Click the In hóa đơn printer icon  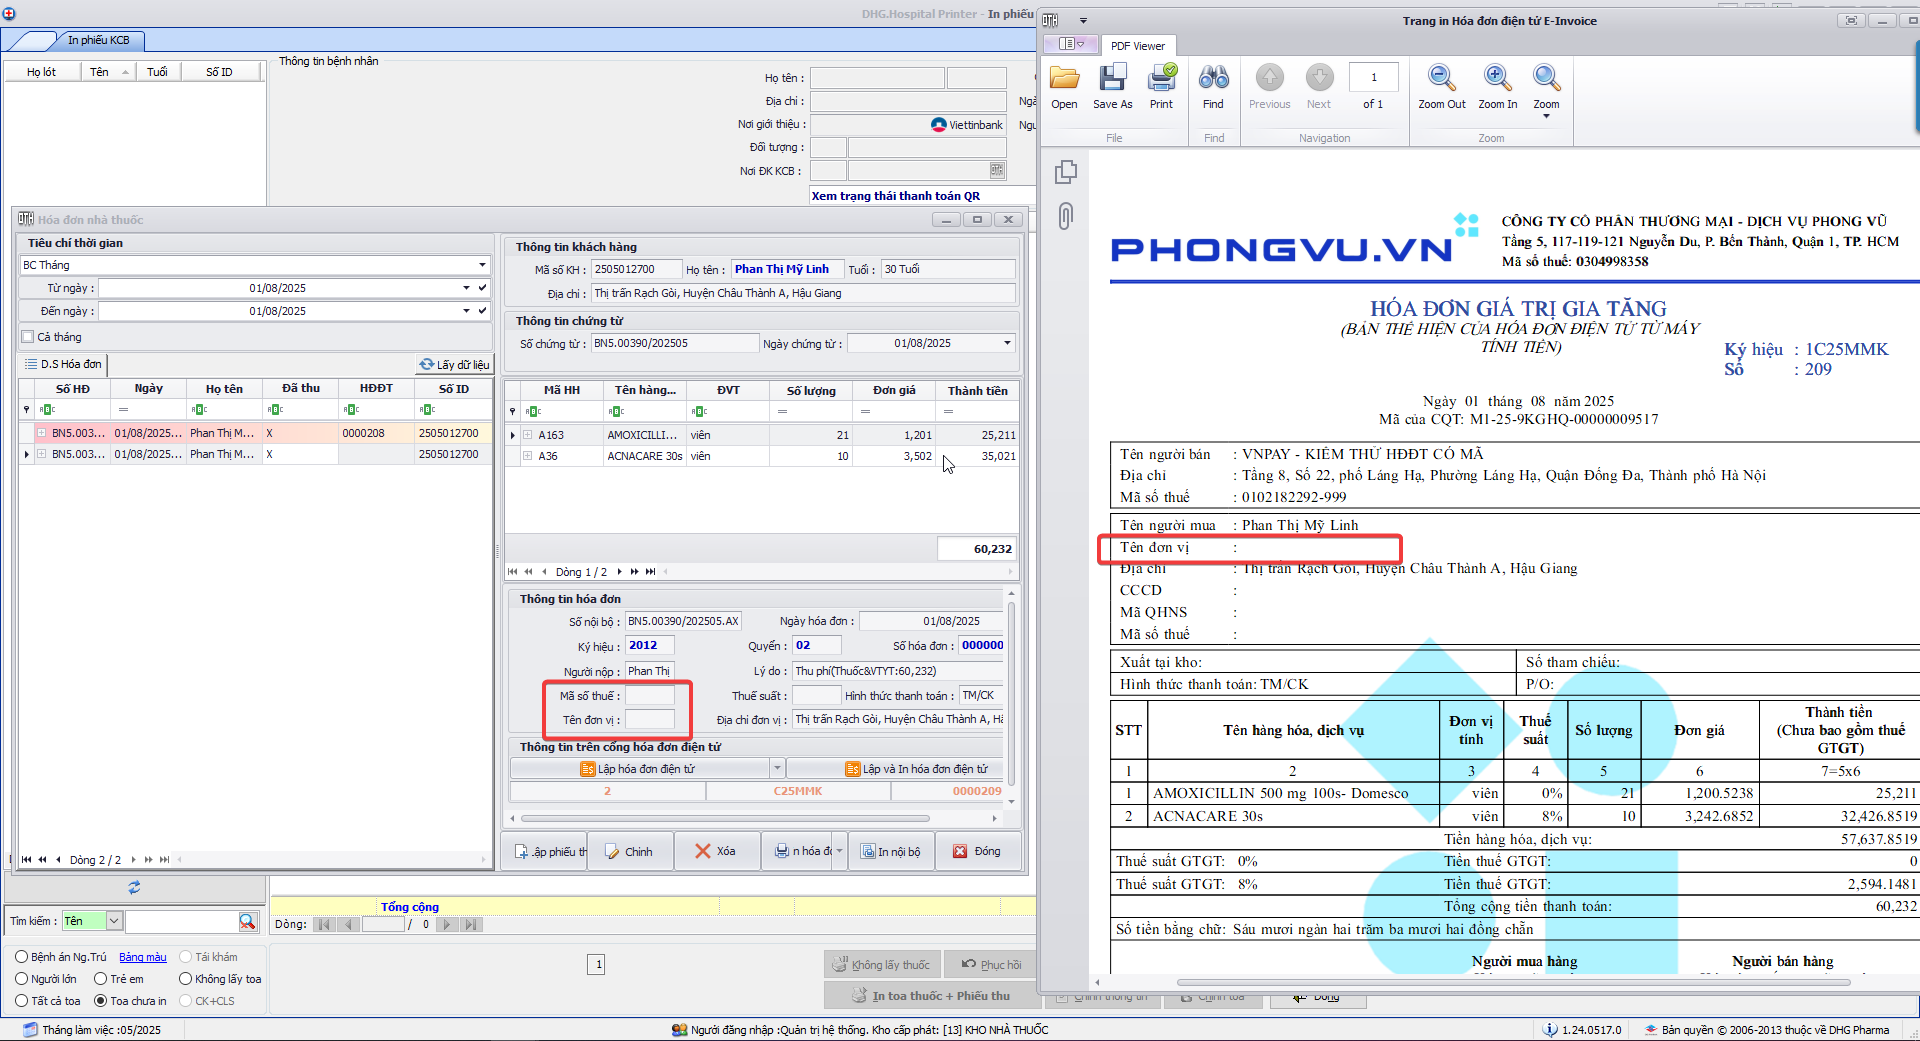782,852
